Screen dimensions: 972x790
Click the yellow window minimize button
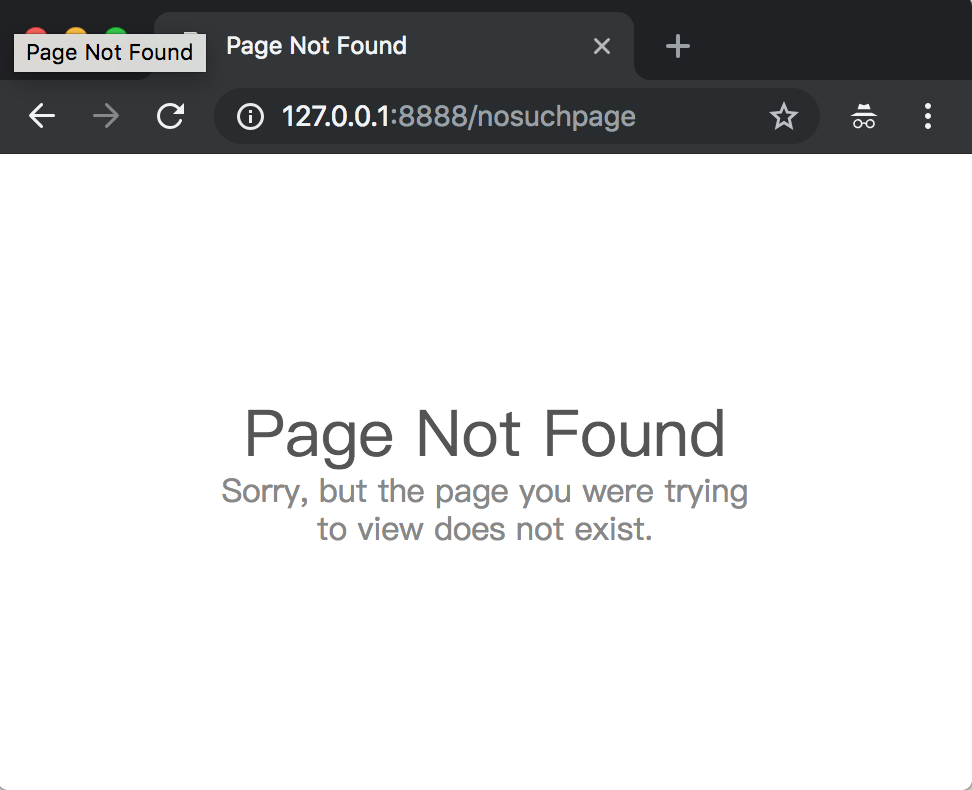(77, 31)
